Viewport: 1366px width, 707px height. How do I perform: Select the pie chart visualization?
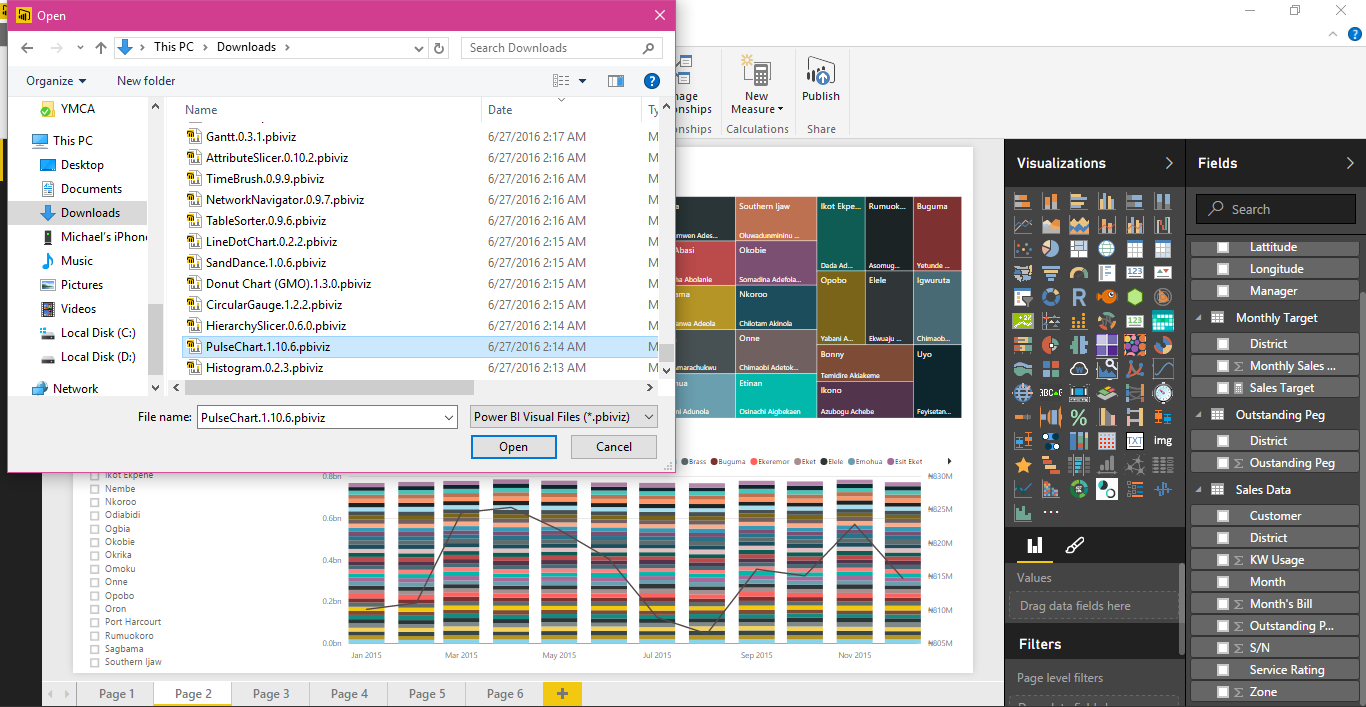tap(1051, 249)
